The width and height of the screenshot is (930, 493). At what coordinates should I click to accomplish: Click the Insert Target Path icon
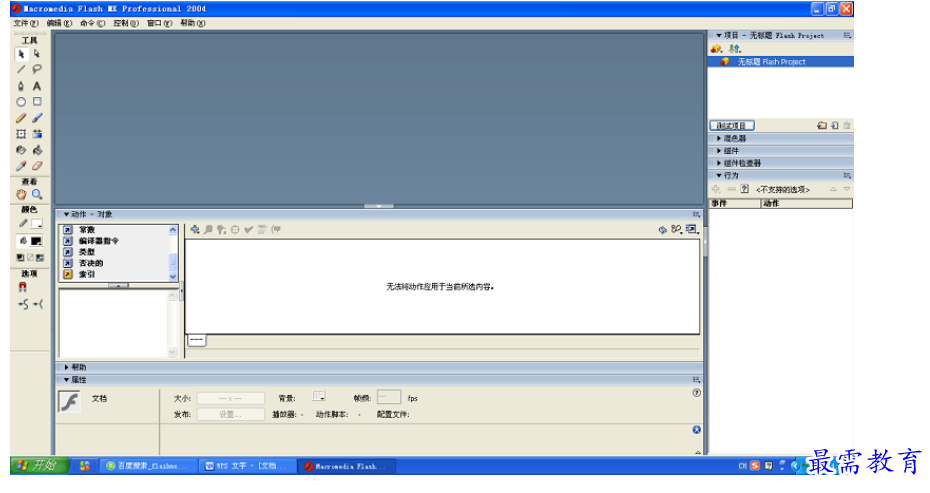[235, 230]
